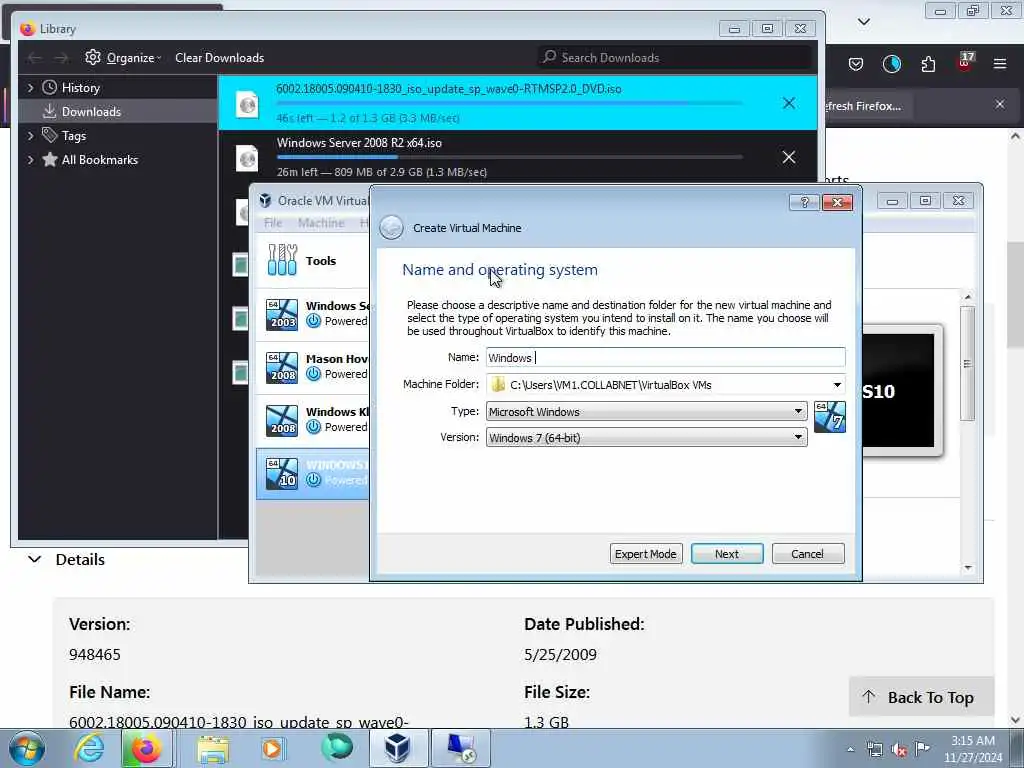Show hidden tray icons arrow
Image resolution: width=1024 pixels, height=768 pixels.
pyautogui.click(x=850, y=750)
